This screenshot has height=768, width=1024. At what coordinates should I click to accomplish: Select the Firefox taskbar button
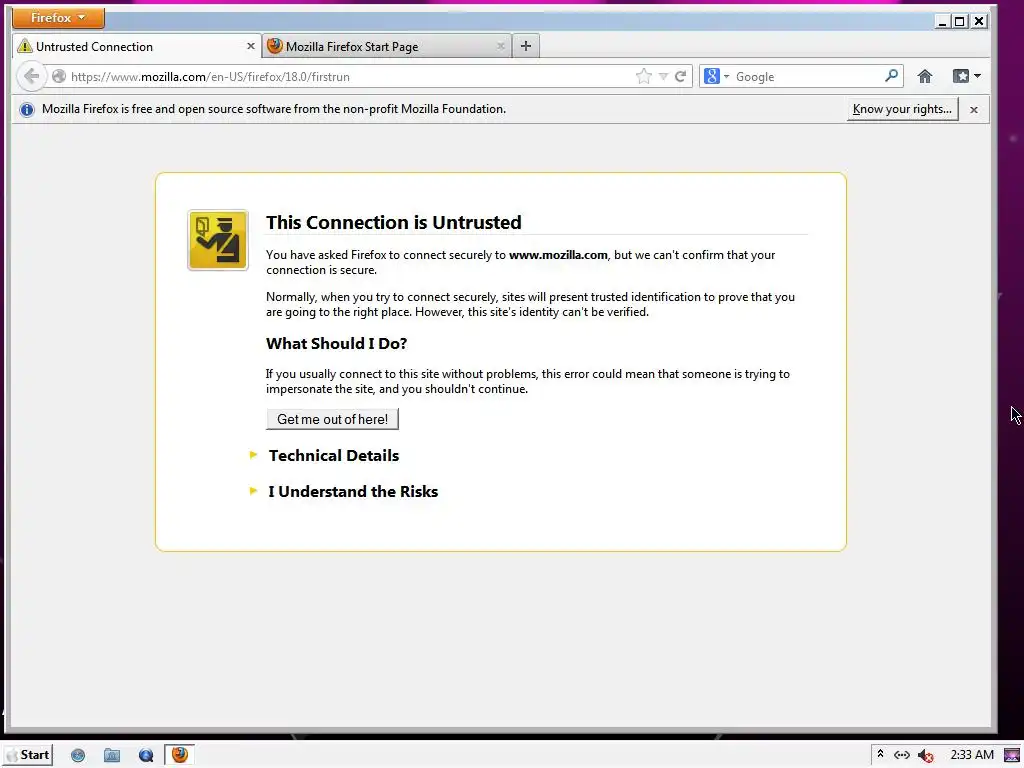(180, 755)
